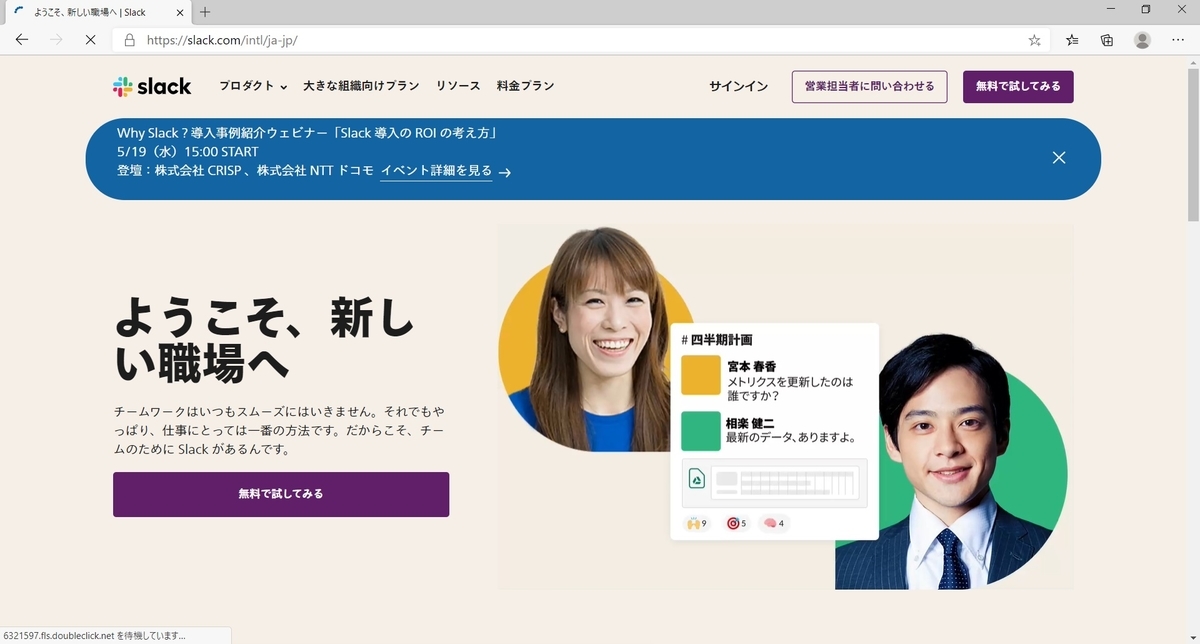Click the target emoji reaction with 5

[736, 523]
